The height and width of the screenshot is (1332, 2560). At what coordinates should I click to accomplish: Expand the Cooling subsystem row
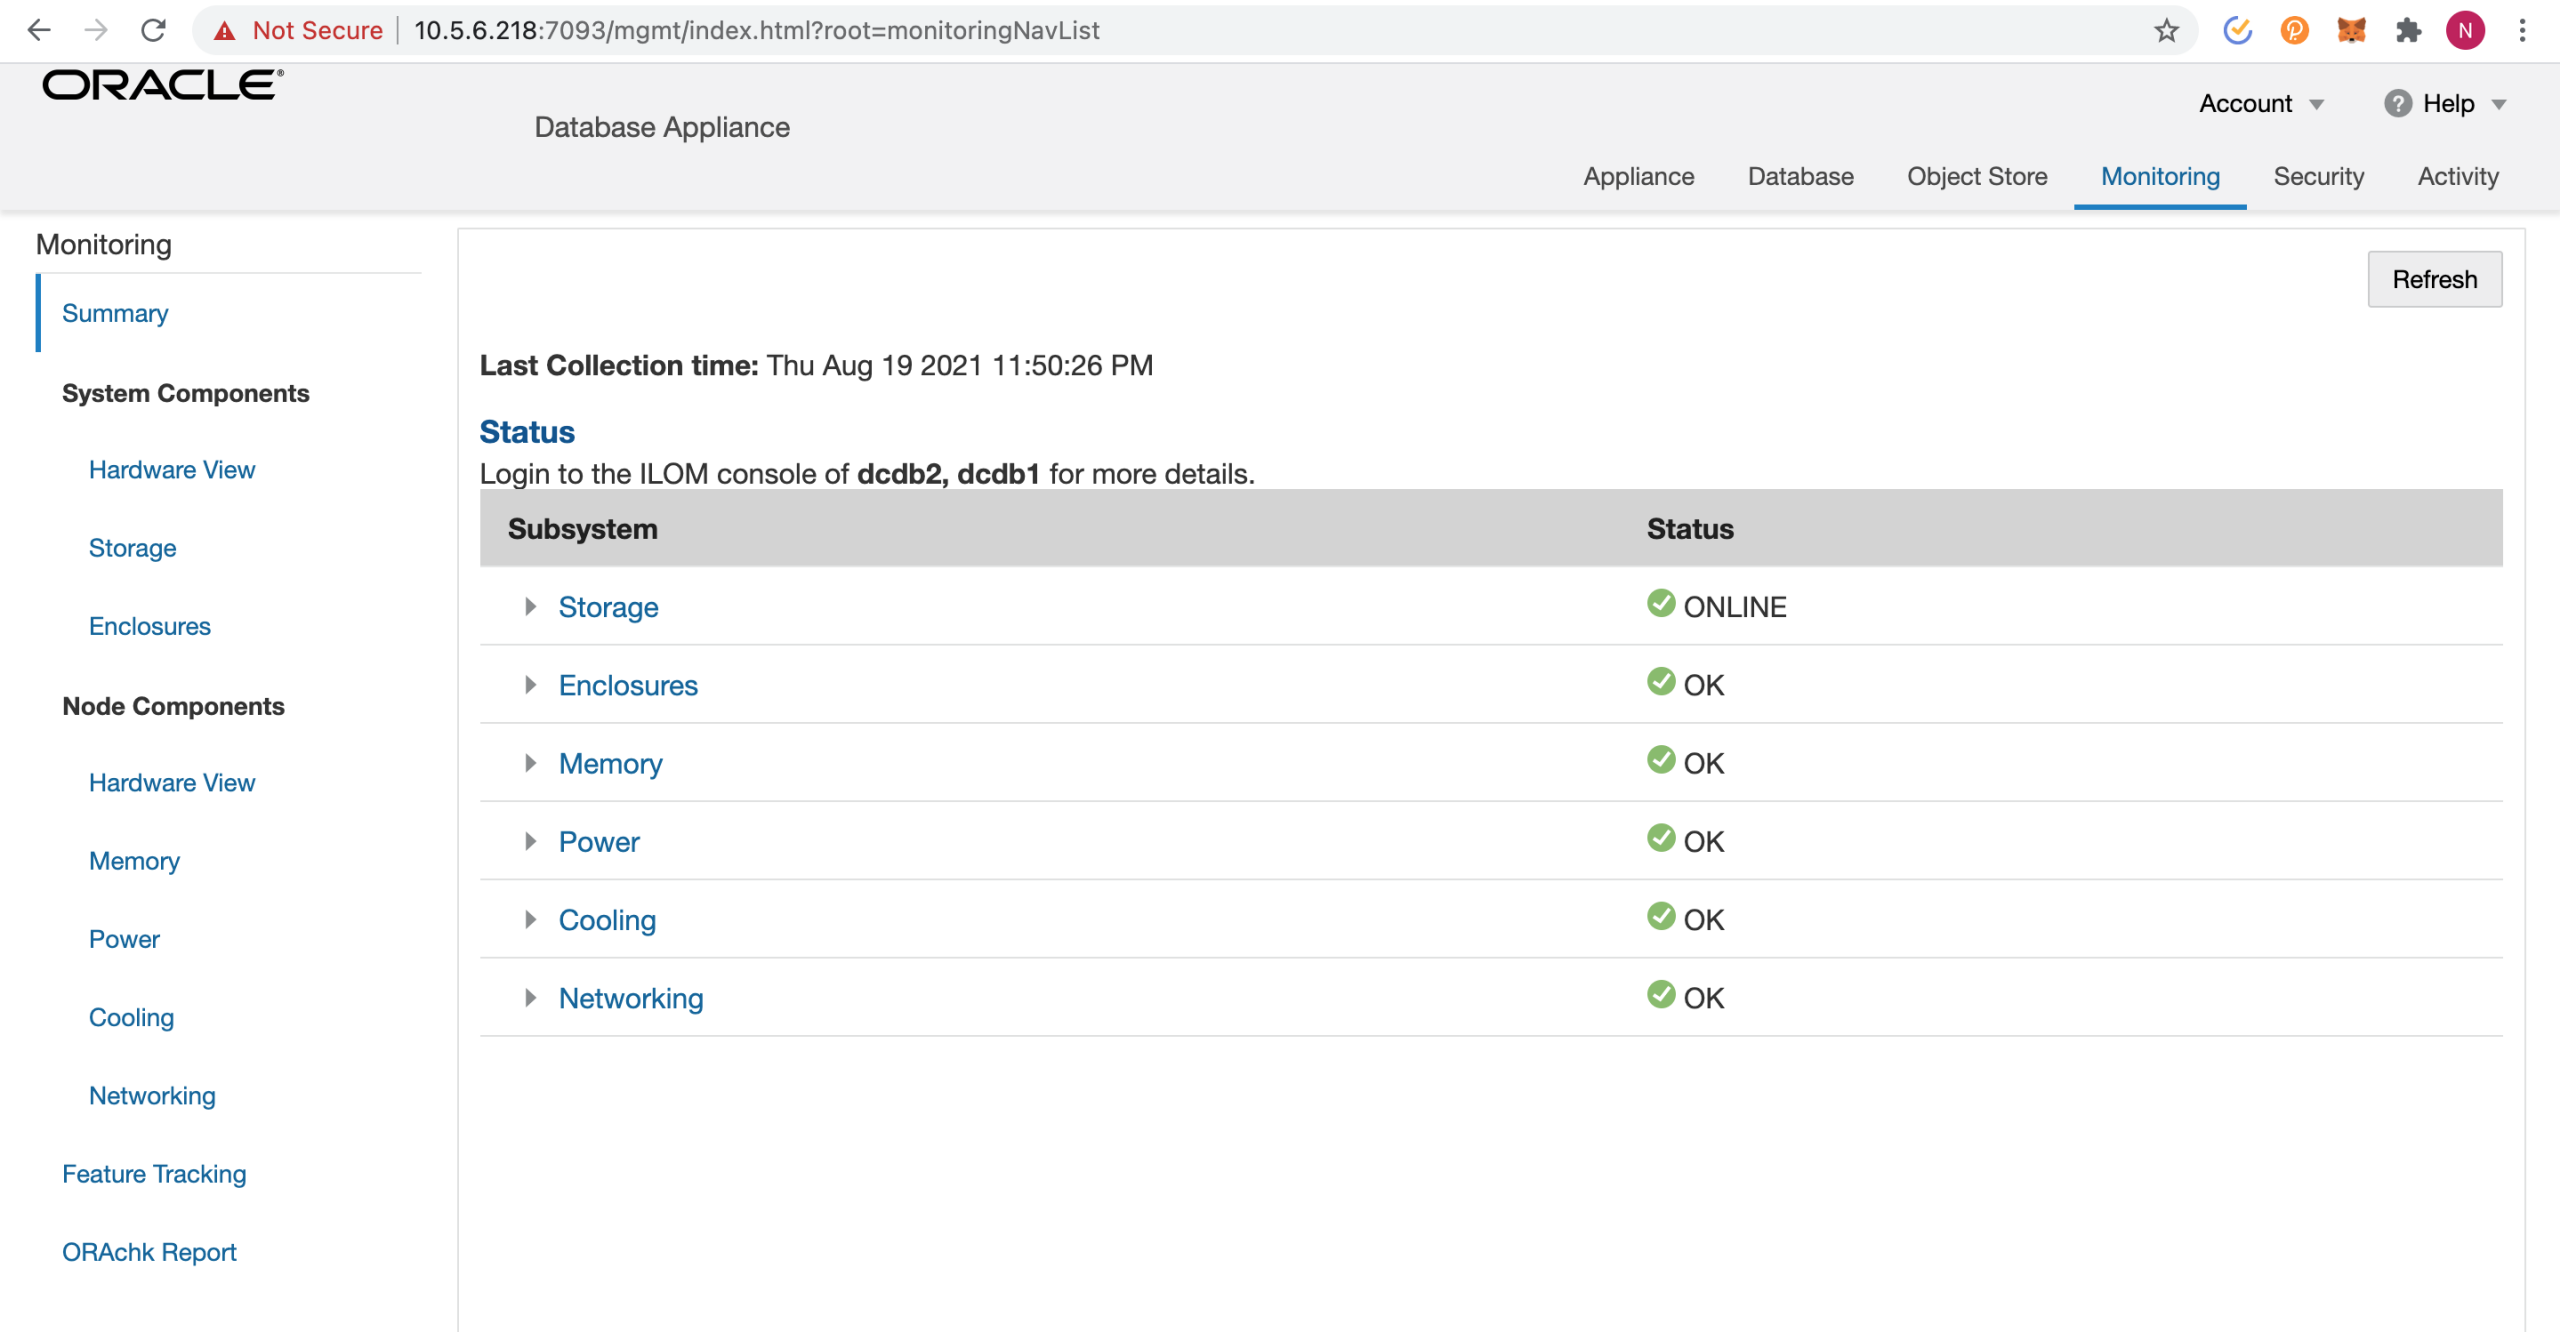point(530,919)
